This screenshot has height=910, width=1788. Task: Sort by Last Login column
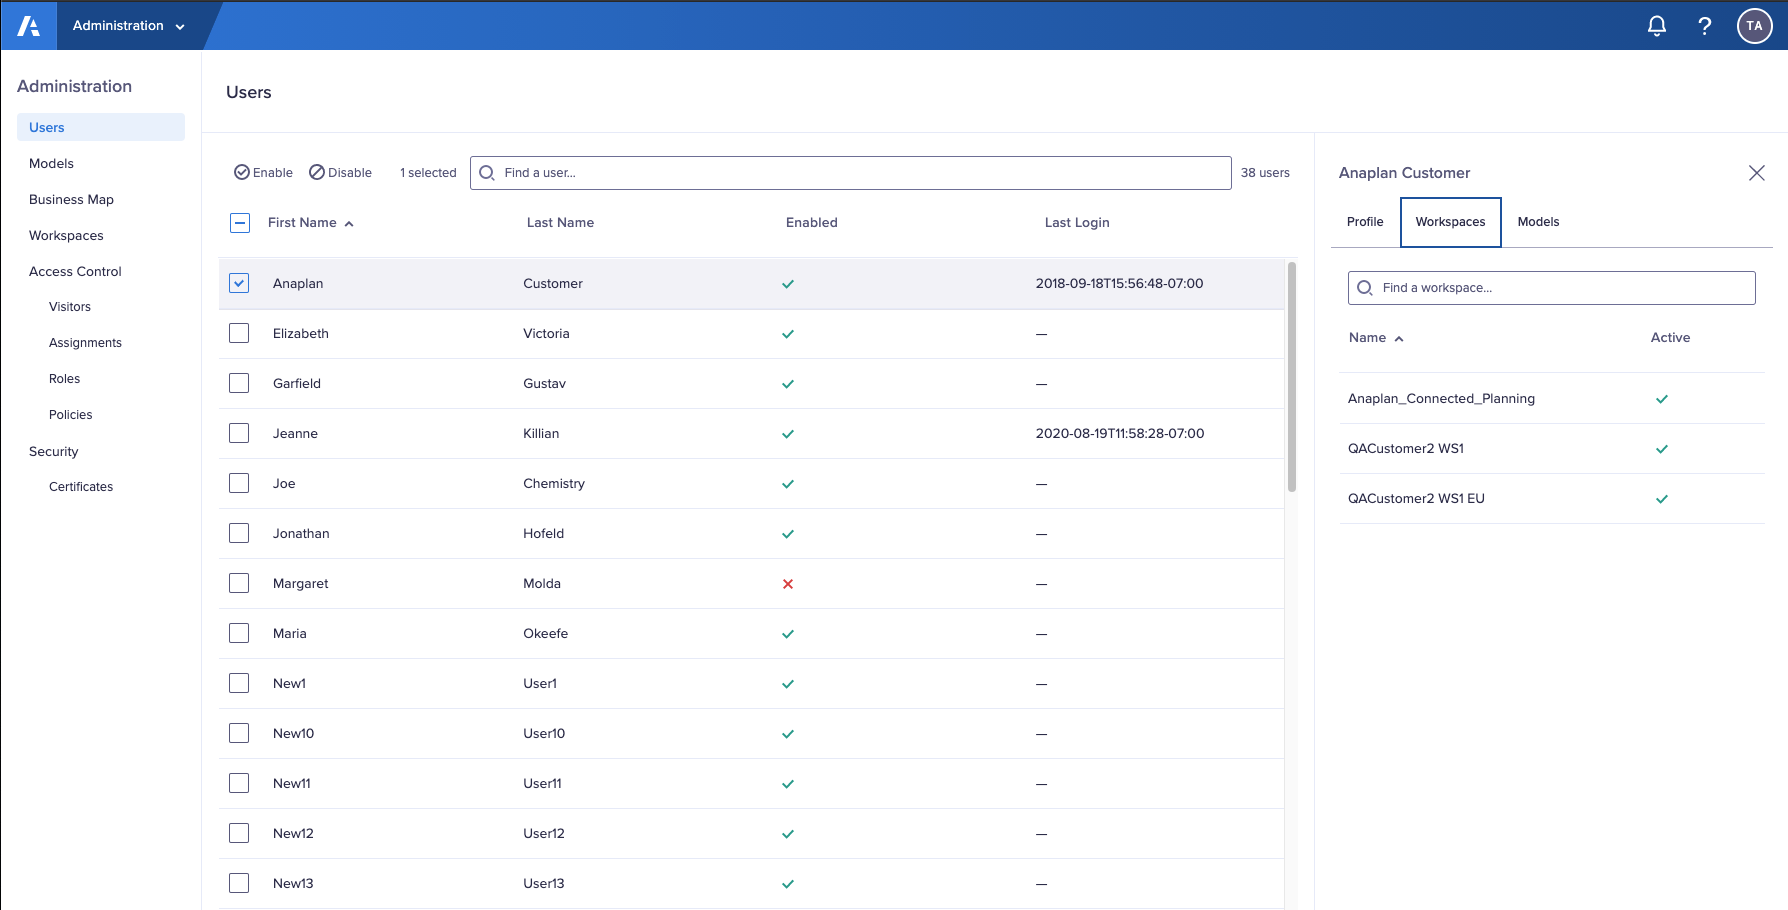1077,223
